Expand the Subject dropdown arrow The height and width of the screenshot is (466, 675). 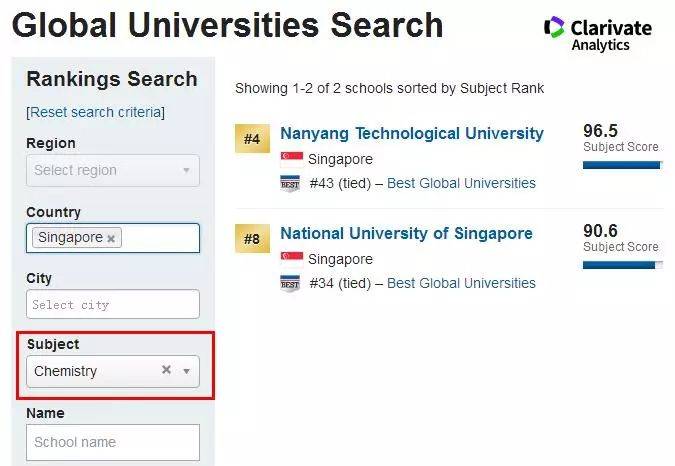click(x=186, y=371)
